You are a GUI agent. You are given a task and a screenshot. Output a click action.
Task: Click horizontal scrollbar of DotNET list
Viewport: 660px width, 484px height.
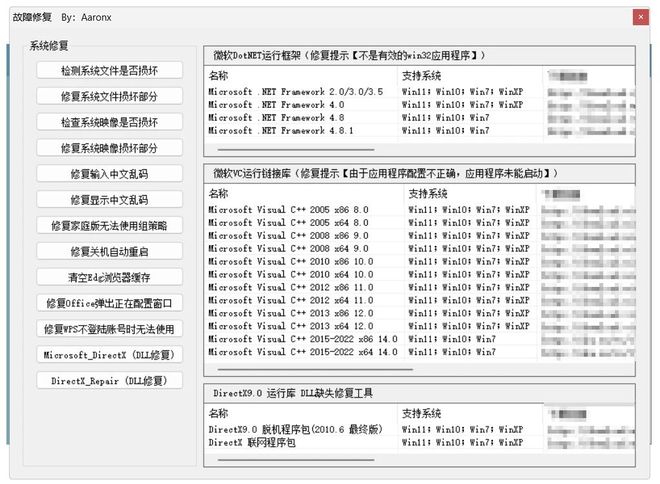(x=296, y=149)
